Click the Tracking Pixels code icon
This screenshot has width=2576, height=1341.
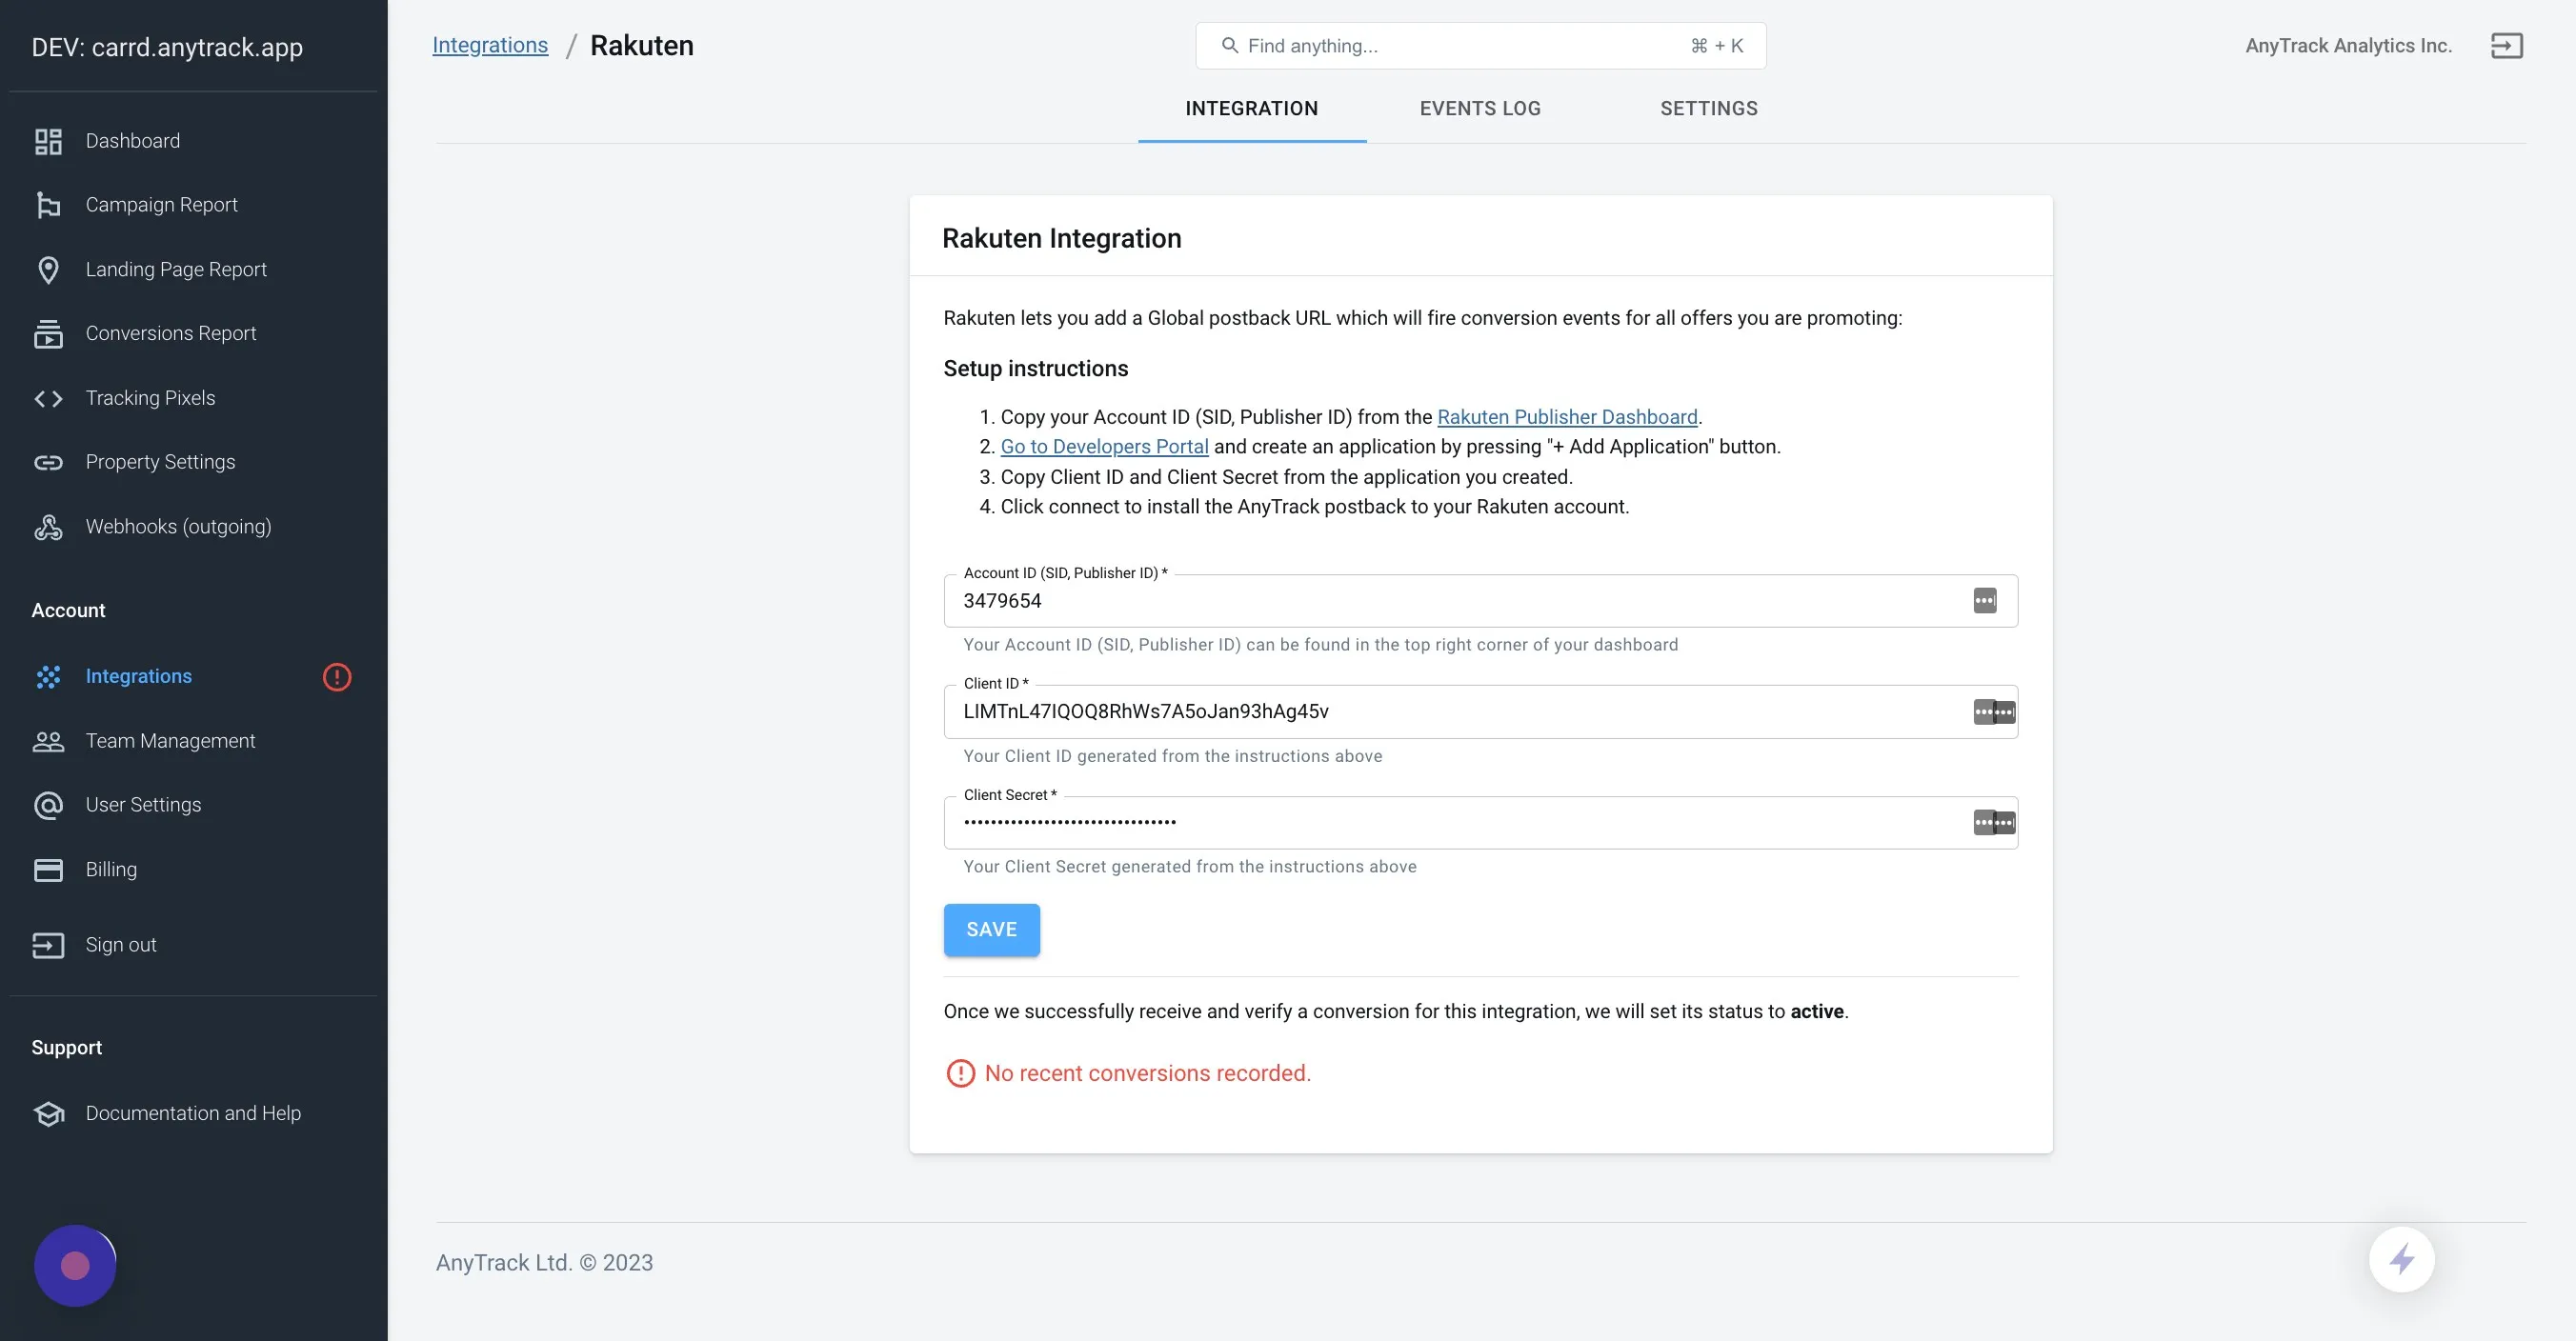click(48, 398)
